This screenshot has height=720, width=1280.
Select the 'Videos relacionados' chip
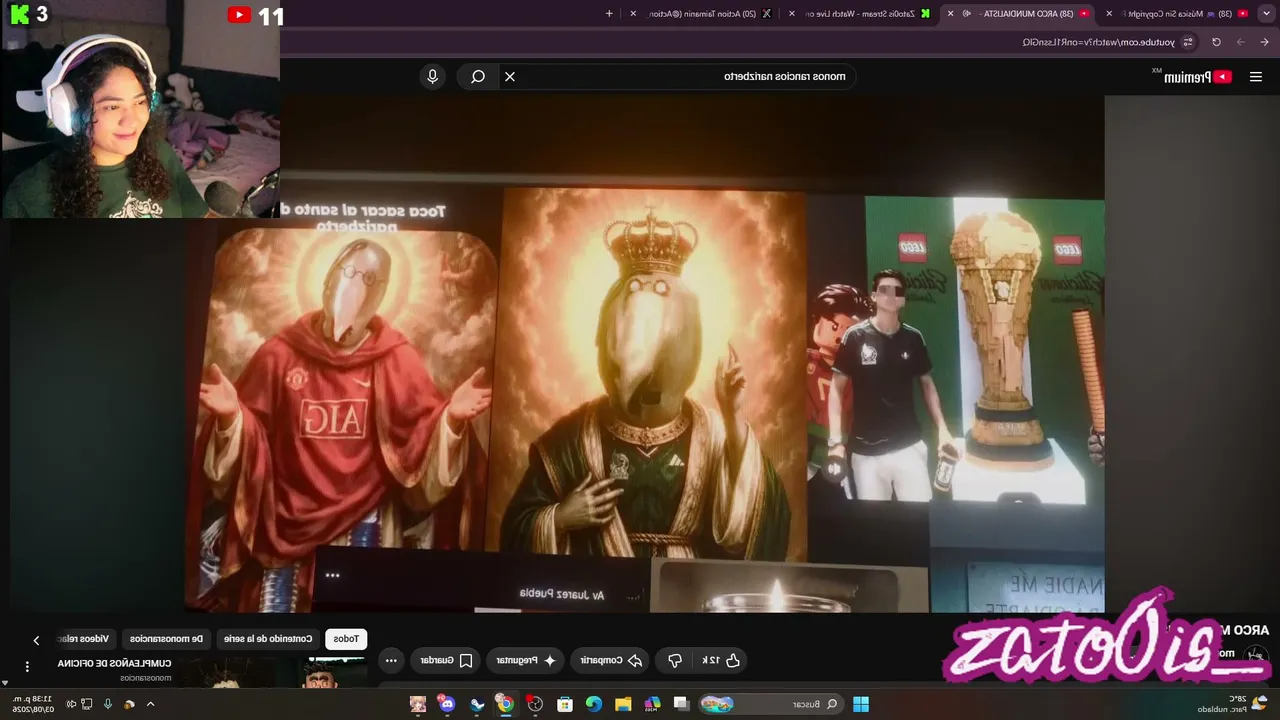pos(88,639)
